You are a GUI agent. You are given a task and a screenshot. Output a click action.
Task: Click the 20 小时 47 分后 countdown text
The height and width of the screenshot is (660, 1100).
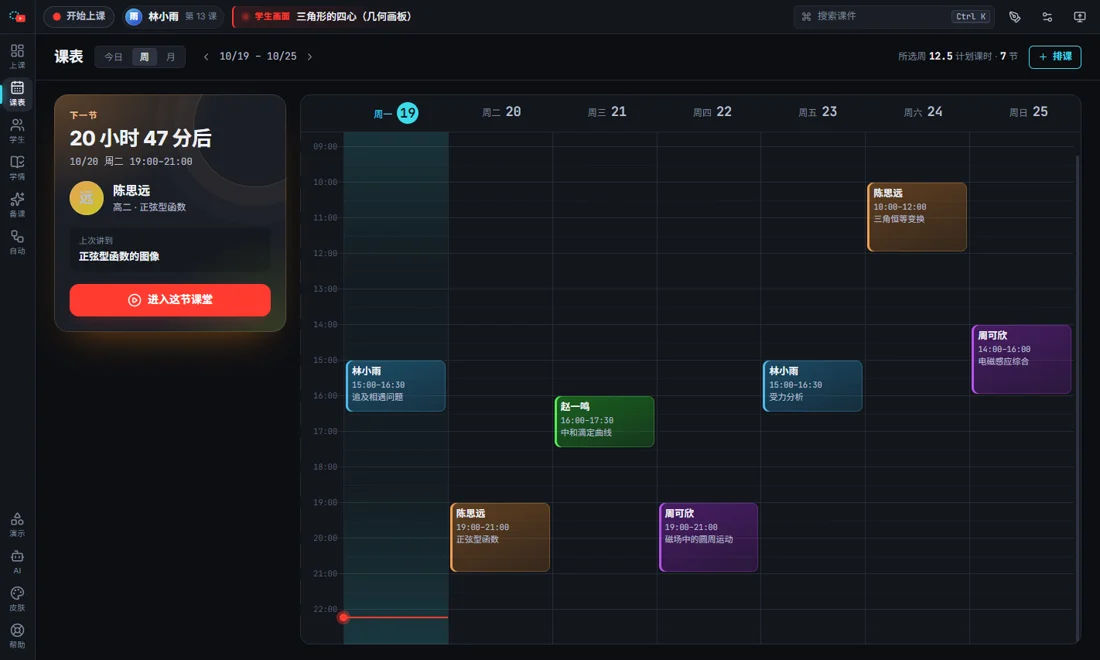(140, 138)
